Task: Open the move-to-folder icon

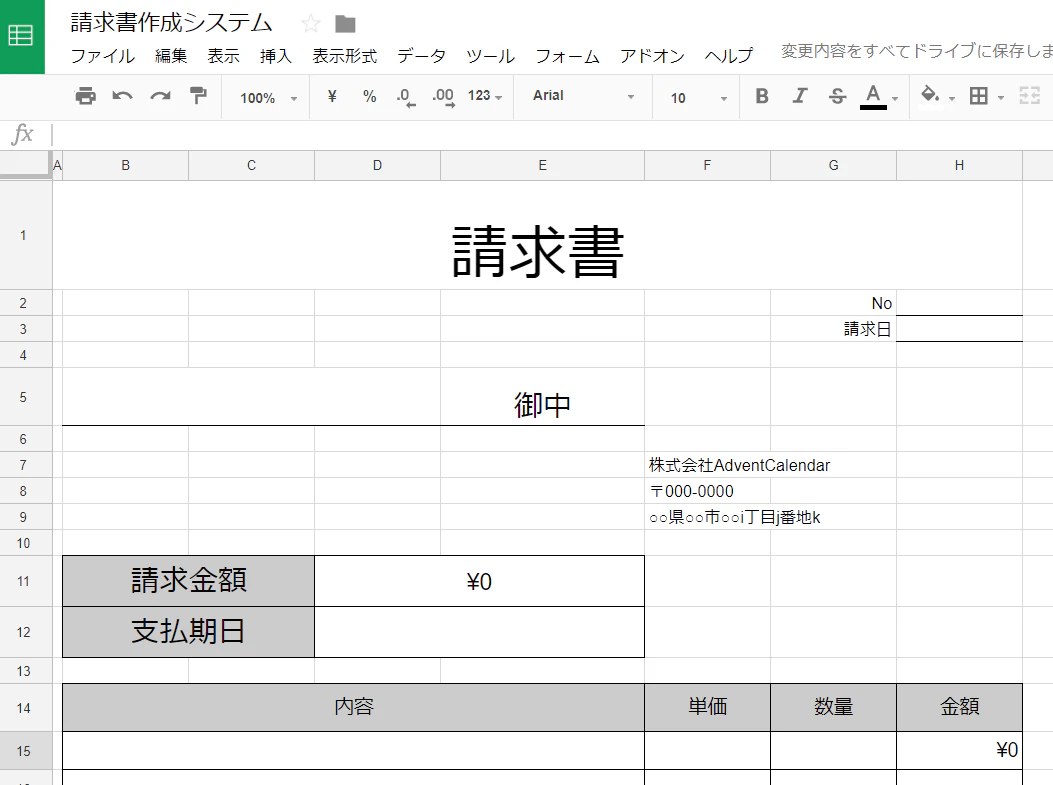Action: [345, 24]
